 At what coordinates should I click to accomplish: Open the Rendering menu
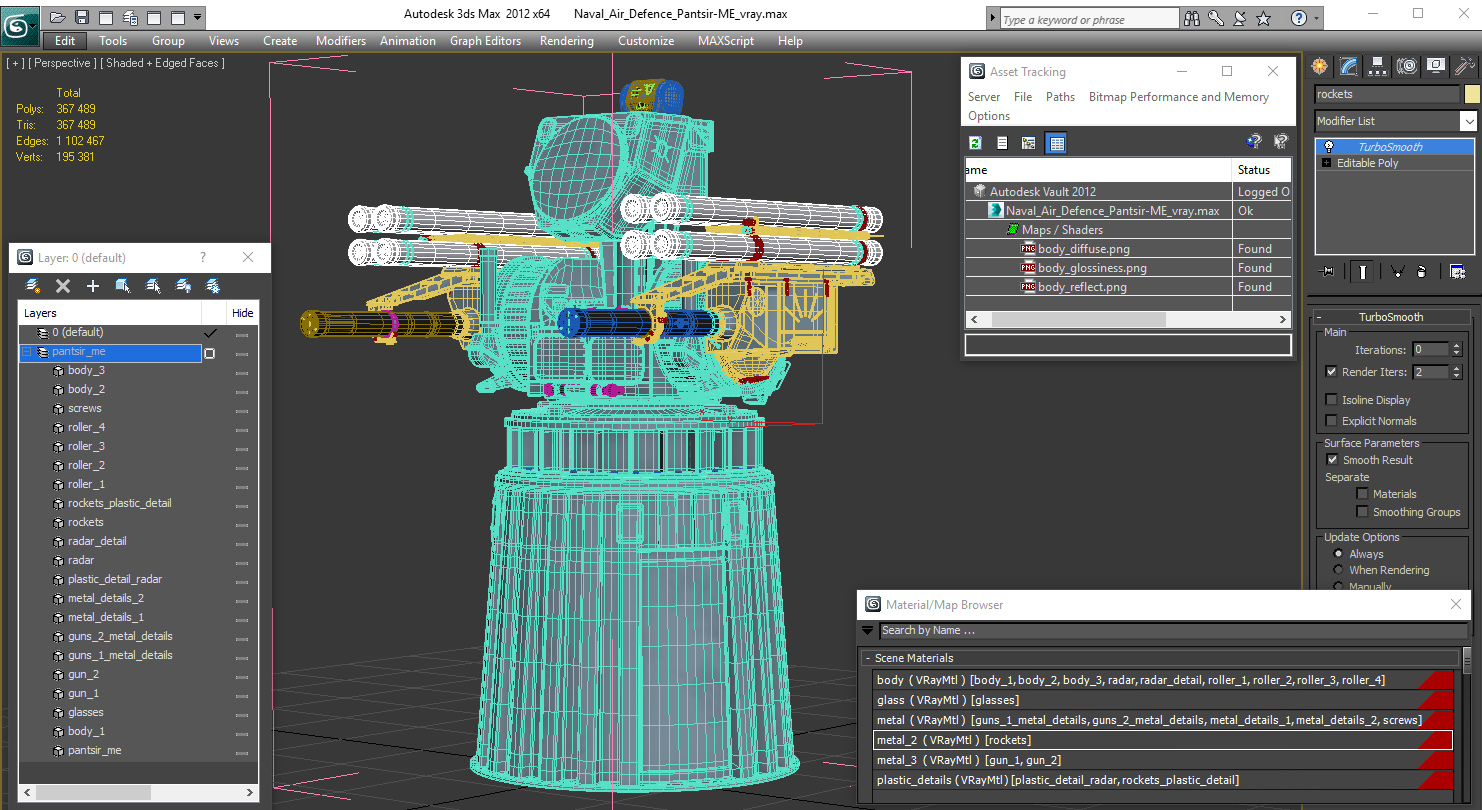(566, 41)
